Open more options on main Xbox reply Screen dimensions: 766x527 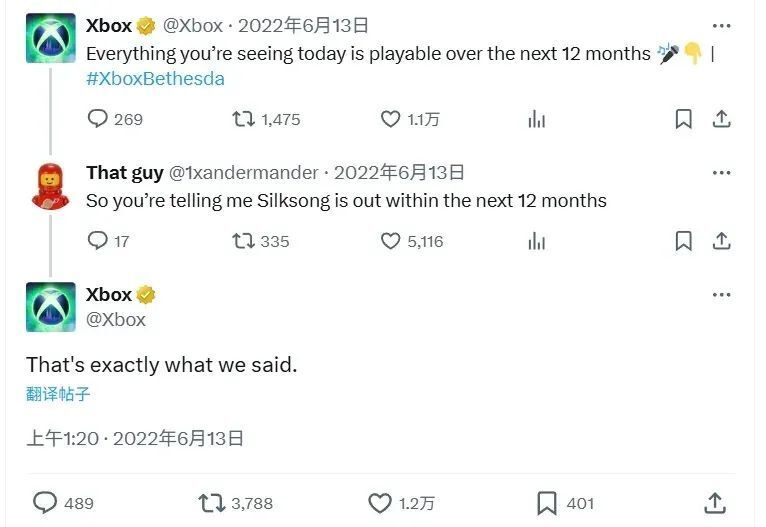721,295
